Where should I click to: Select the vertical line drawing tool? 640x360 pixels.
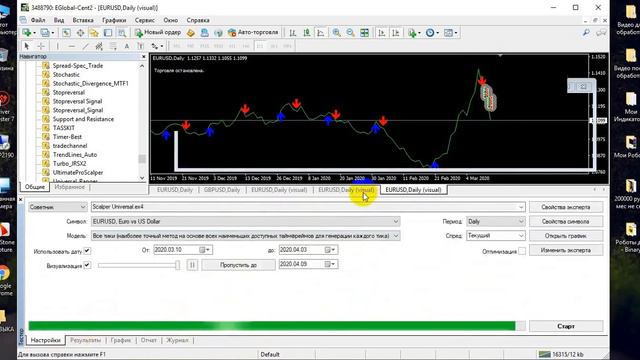coord(58,46)
